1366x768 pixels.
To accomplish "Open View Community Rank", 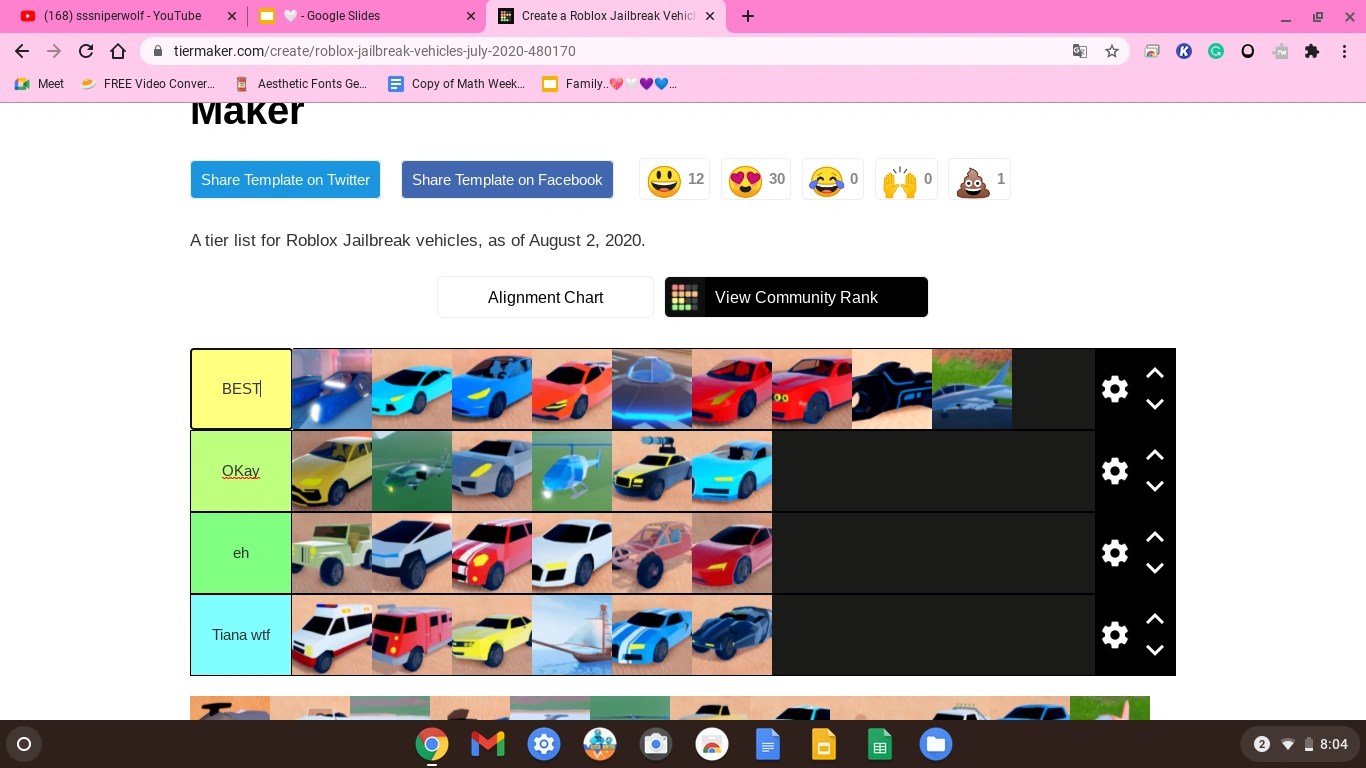I will click(x=796, y=297).
